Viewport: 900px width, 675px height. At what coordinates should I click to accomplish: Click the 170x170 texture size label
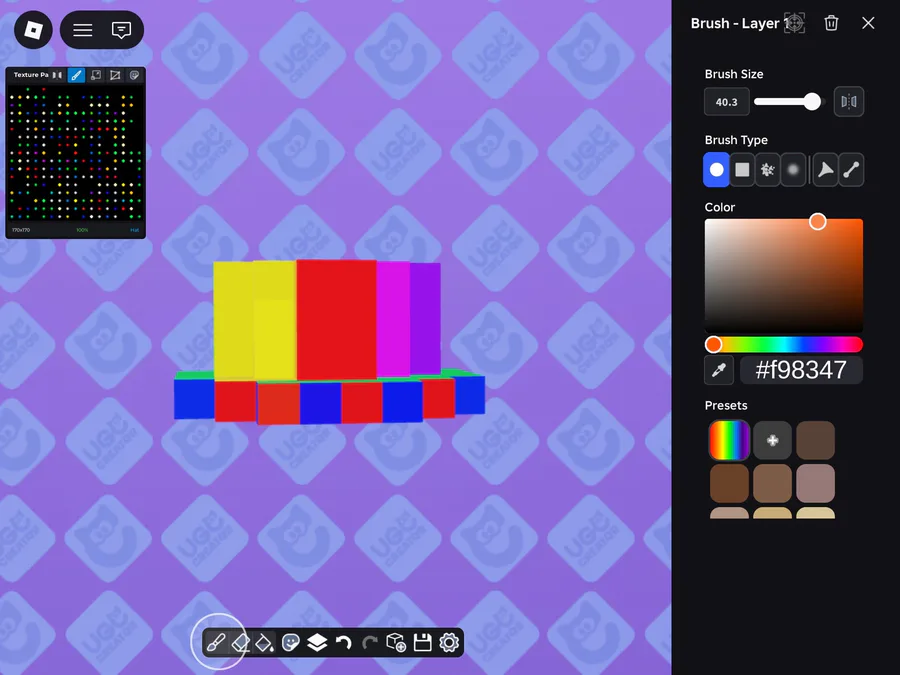(x=21, y=230)
